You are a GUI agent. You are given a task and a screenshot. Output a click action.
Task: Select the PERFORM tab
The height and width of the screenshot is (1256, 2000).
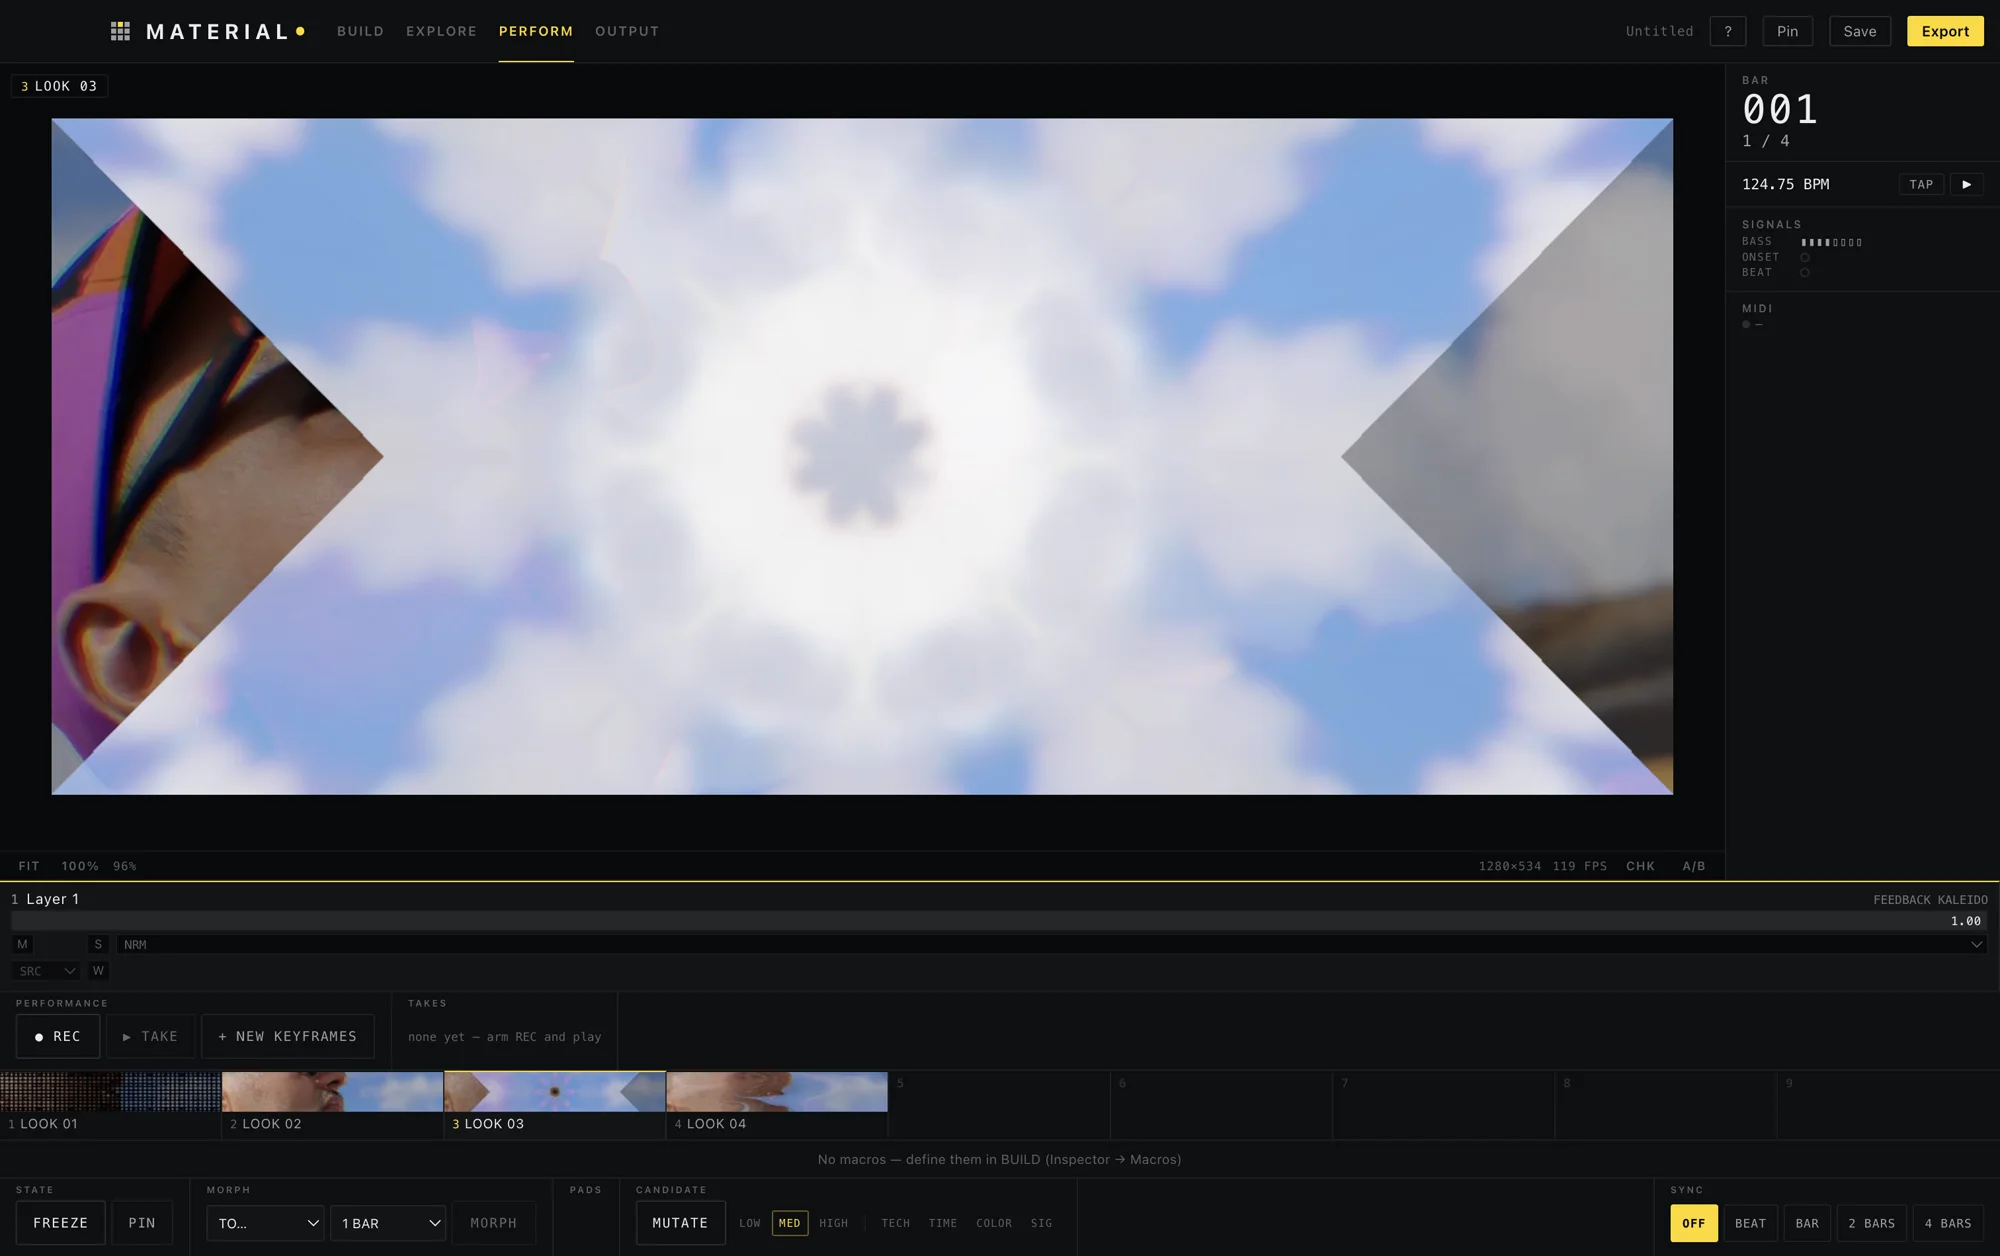[536, 31]
